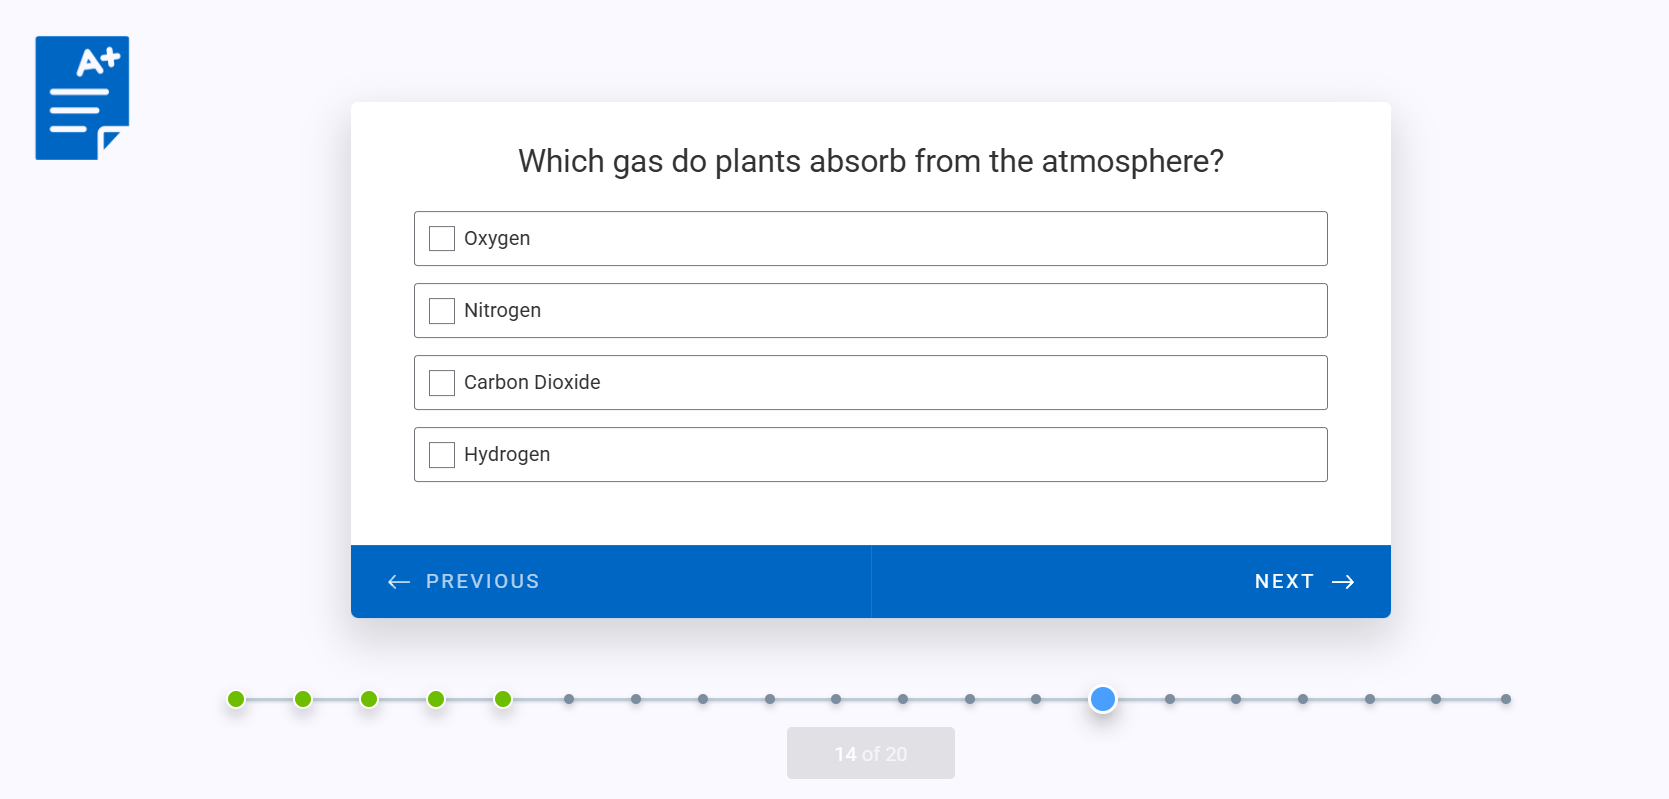
Task: Click the left arrow icon beside Previous
Action: pyautogui.click(x=399, y=582)
